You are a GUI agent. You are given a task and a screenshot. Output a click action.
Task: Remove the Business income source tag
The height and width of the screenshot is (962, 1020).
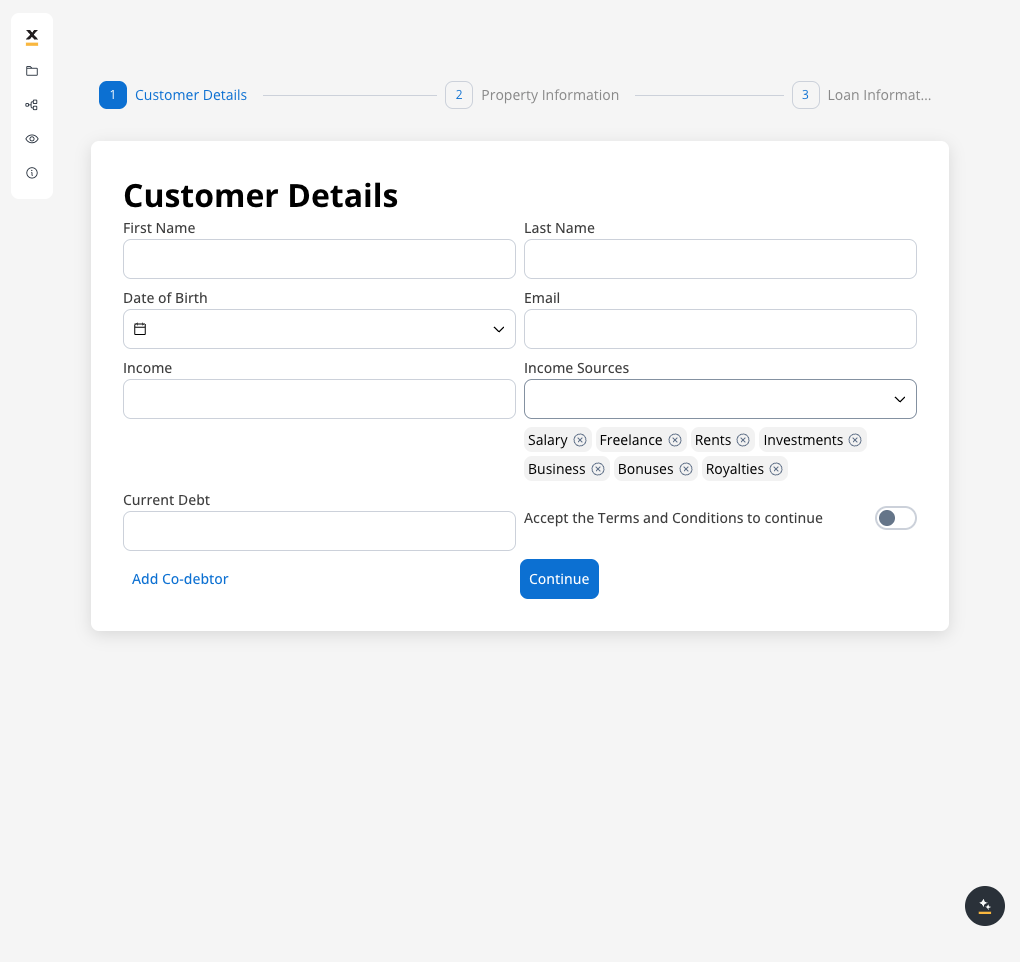[x=598, y=469]
